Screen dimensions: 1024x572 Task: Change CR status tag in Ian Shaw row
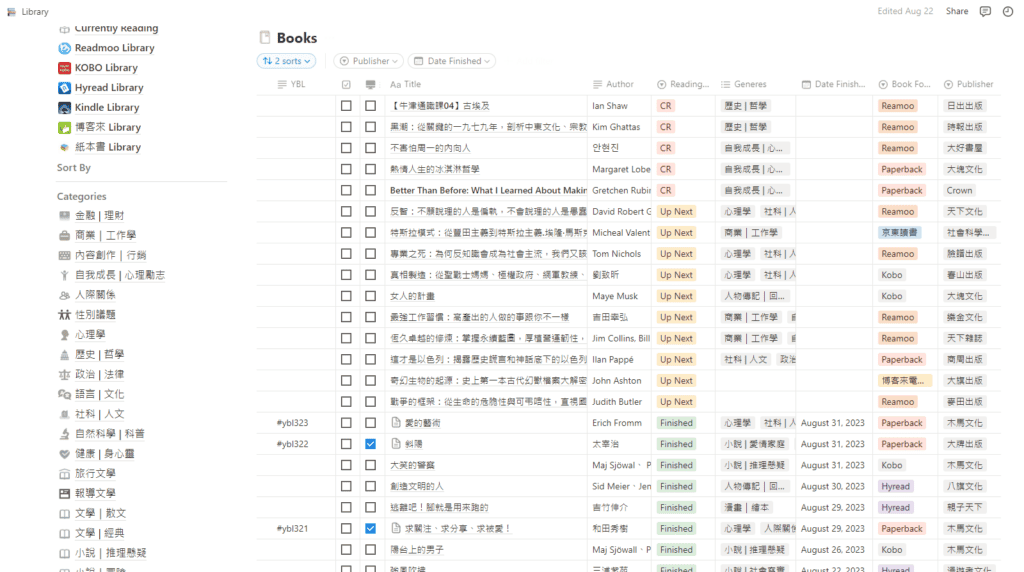[665, 106]
